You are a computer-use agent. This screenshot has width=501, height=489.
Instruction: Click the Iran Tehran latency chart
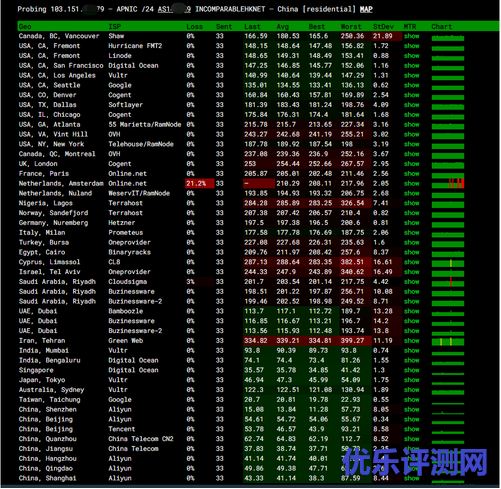click(x=448, y=341)
